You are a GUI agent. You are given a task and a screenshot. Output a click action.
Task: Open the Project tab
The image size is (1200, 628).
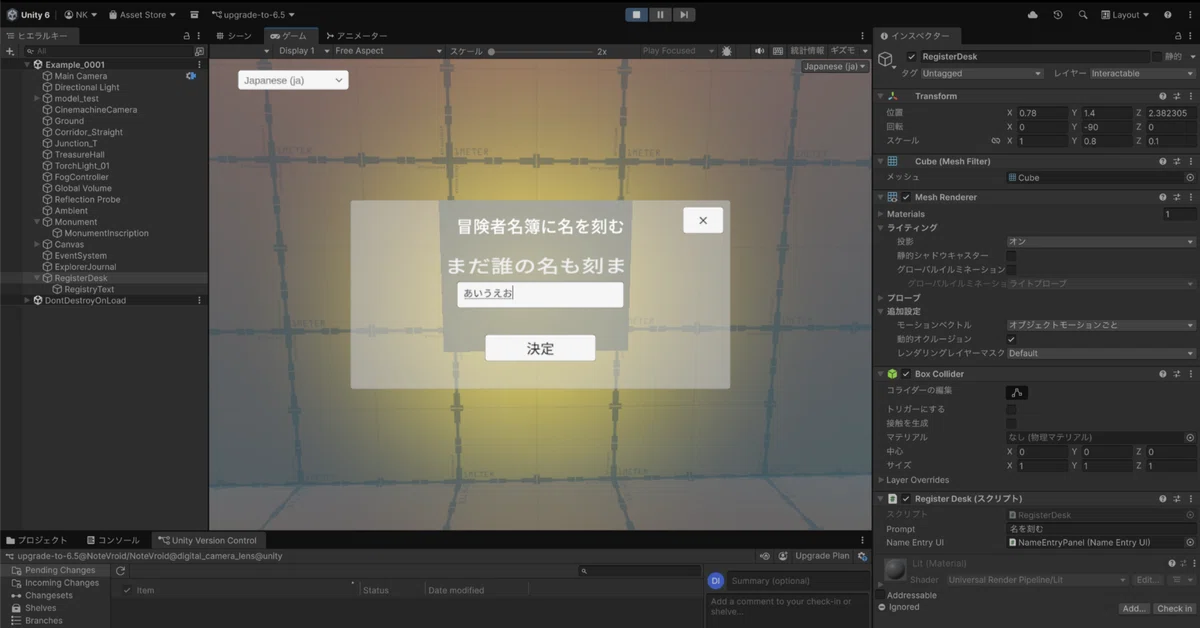point(39,540)
